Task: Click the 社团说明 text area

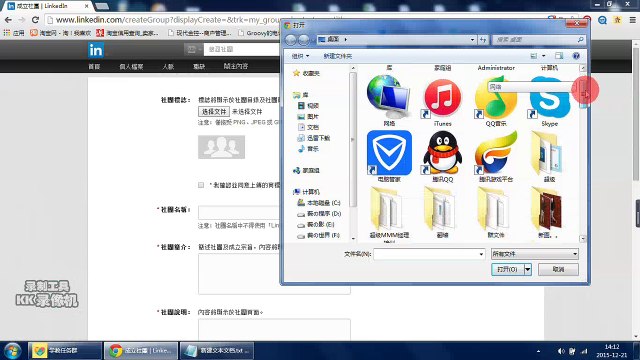Action: pyautogui.click(x=274, y=330)
